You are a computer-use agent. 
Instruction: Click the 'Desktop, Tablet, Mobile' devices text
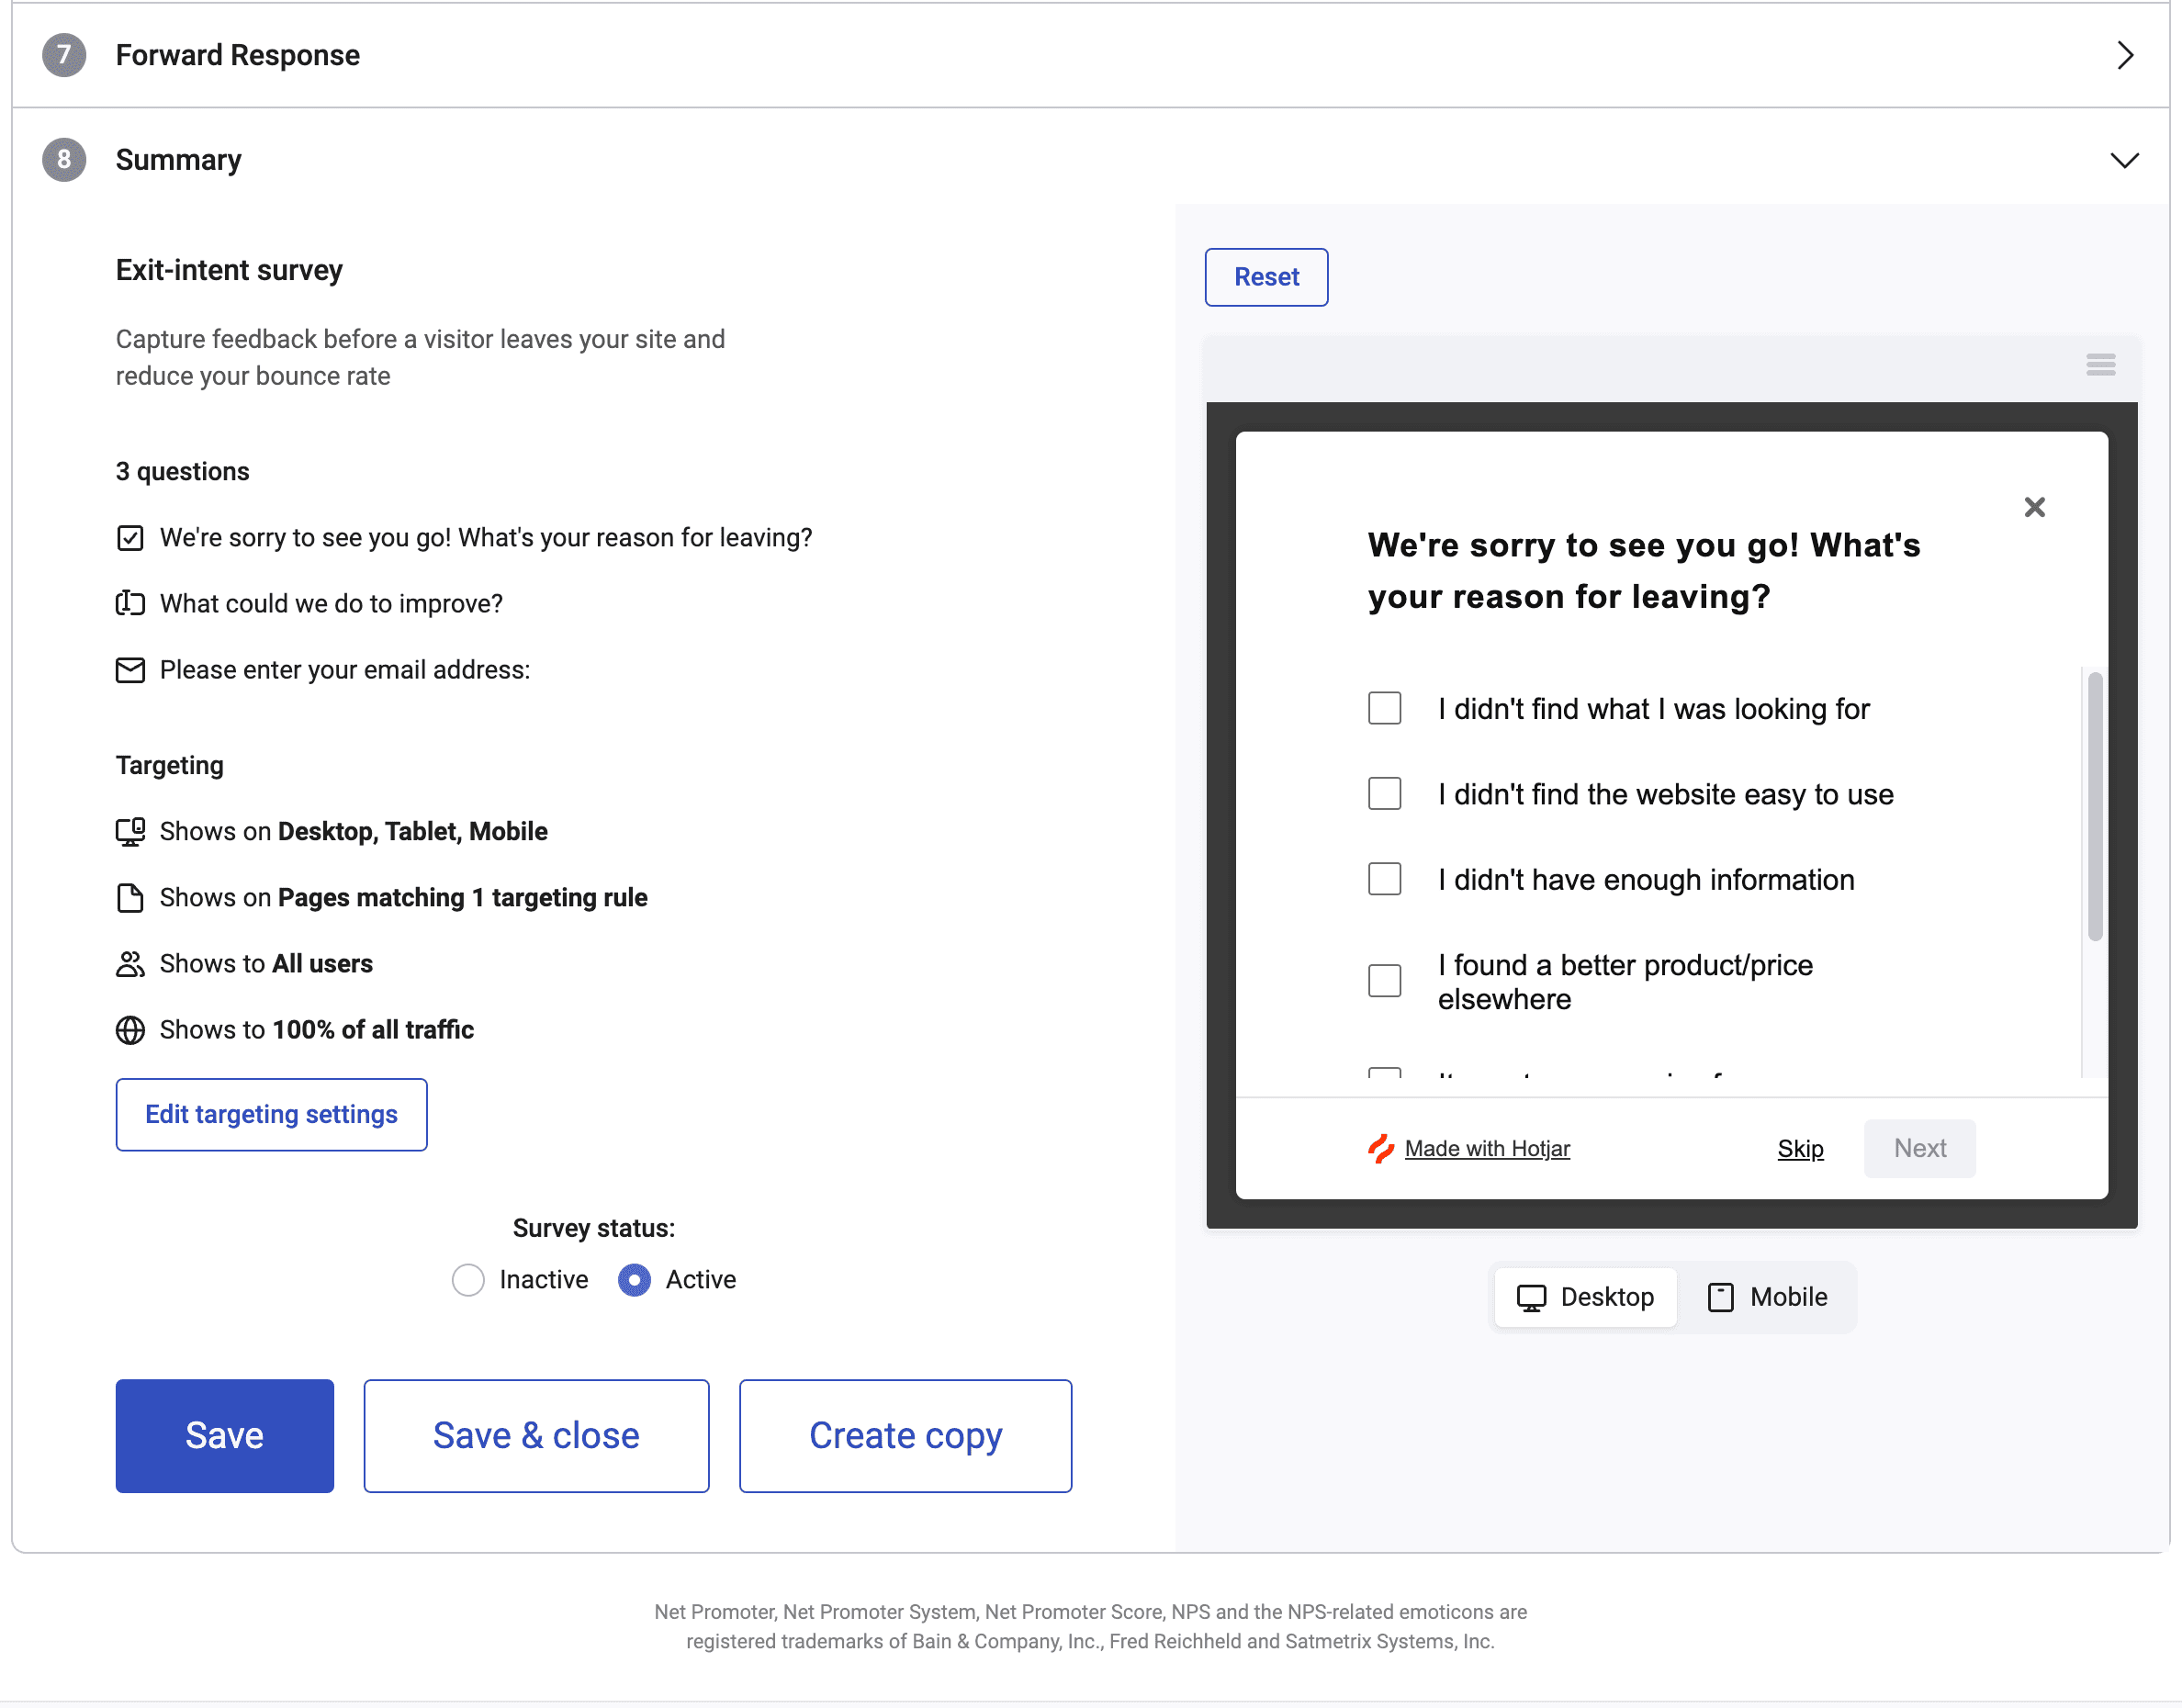pos(412,831)
